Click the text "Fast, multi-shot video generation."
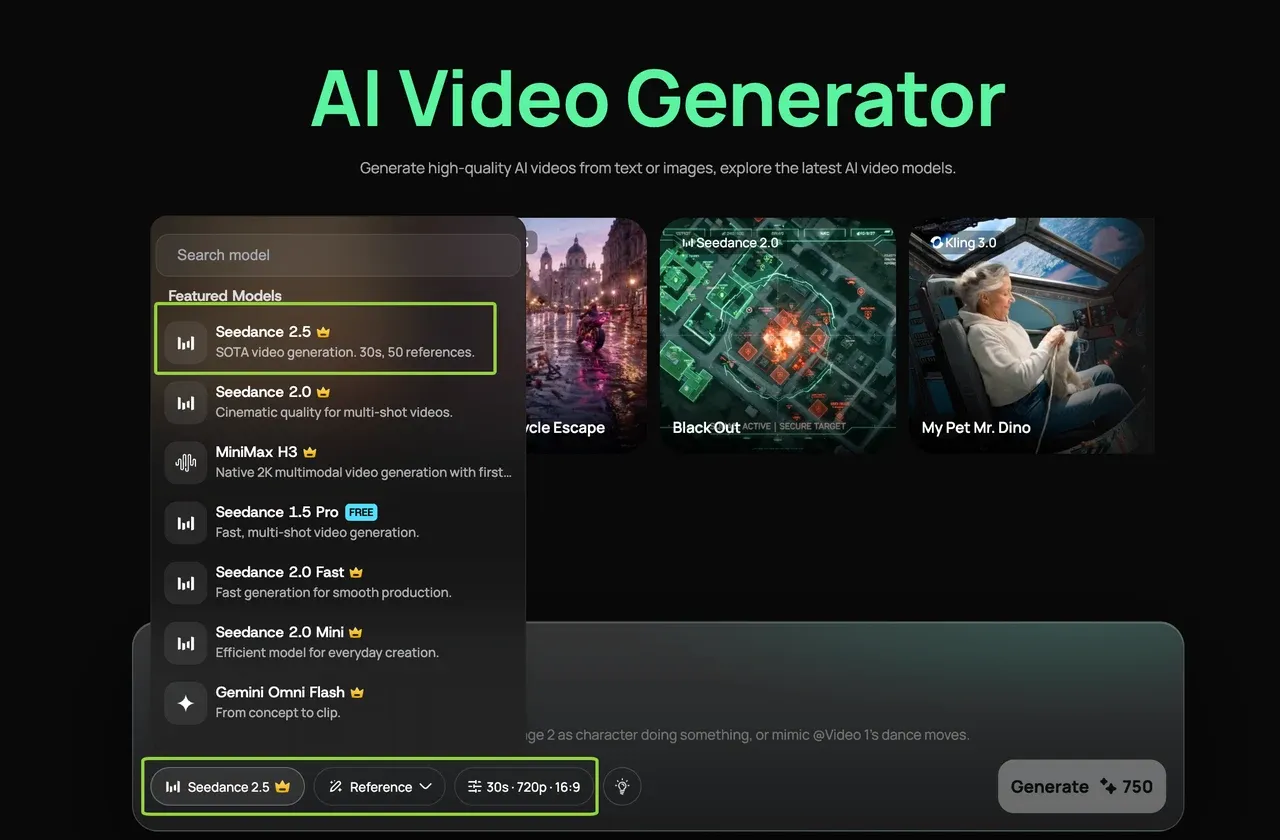Image resolution: width=1280 pixels, height=840 pixels. click(x=317, y=532)
